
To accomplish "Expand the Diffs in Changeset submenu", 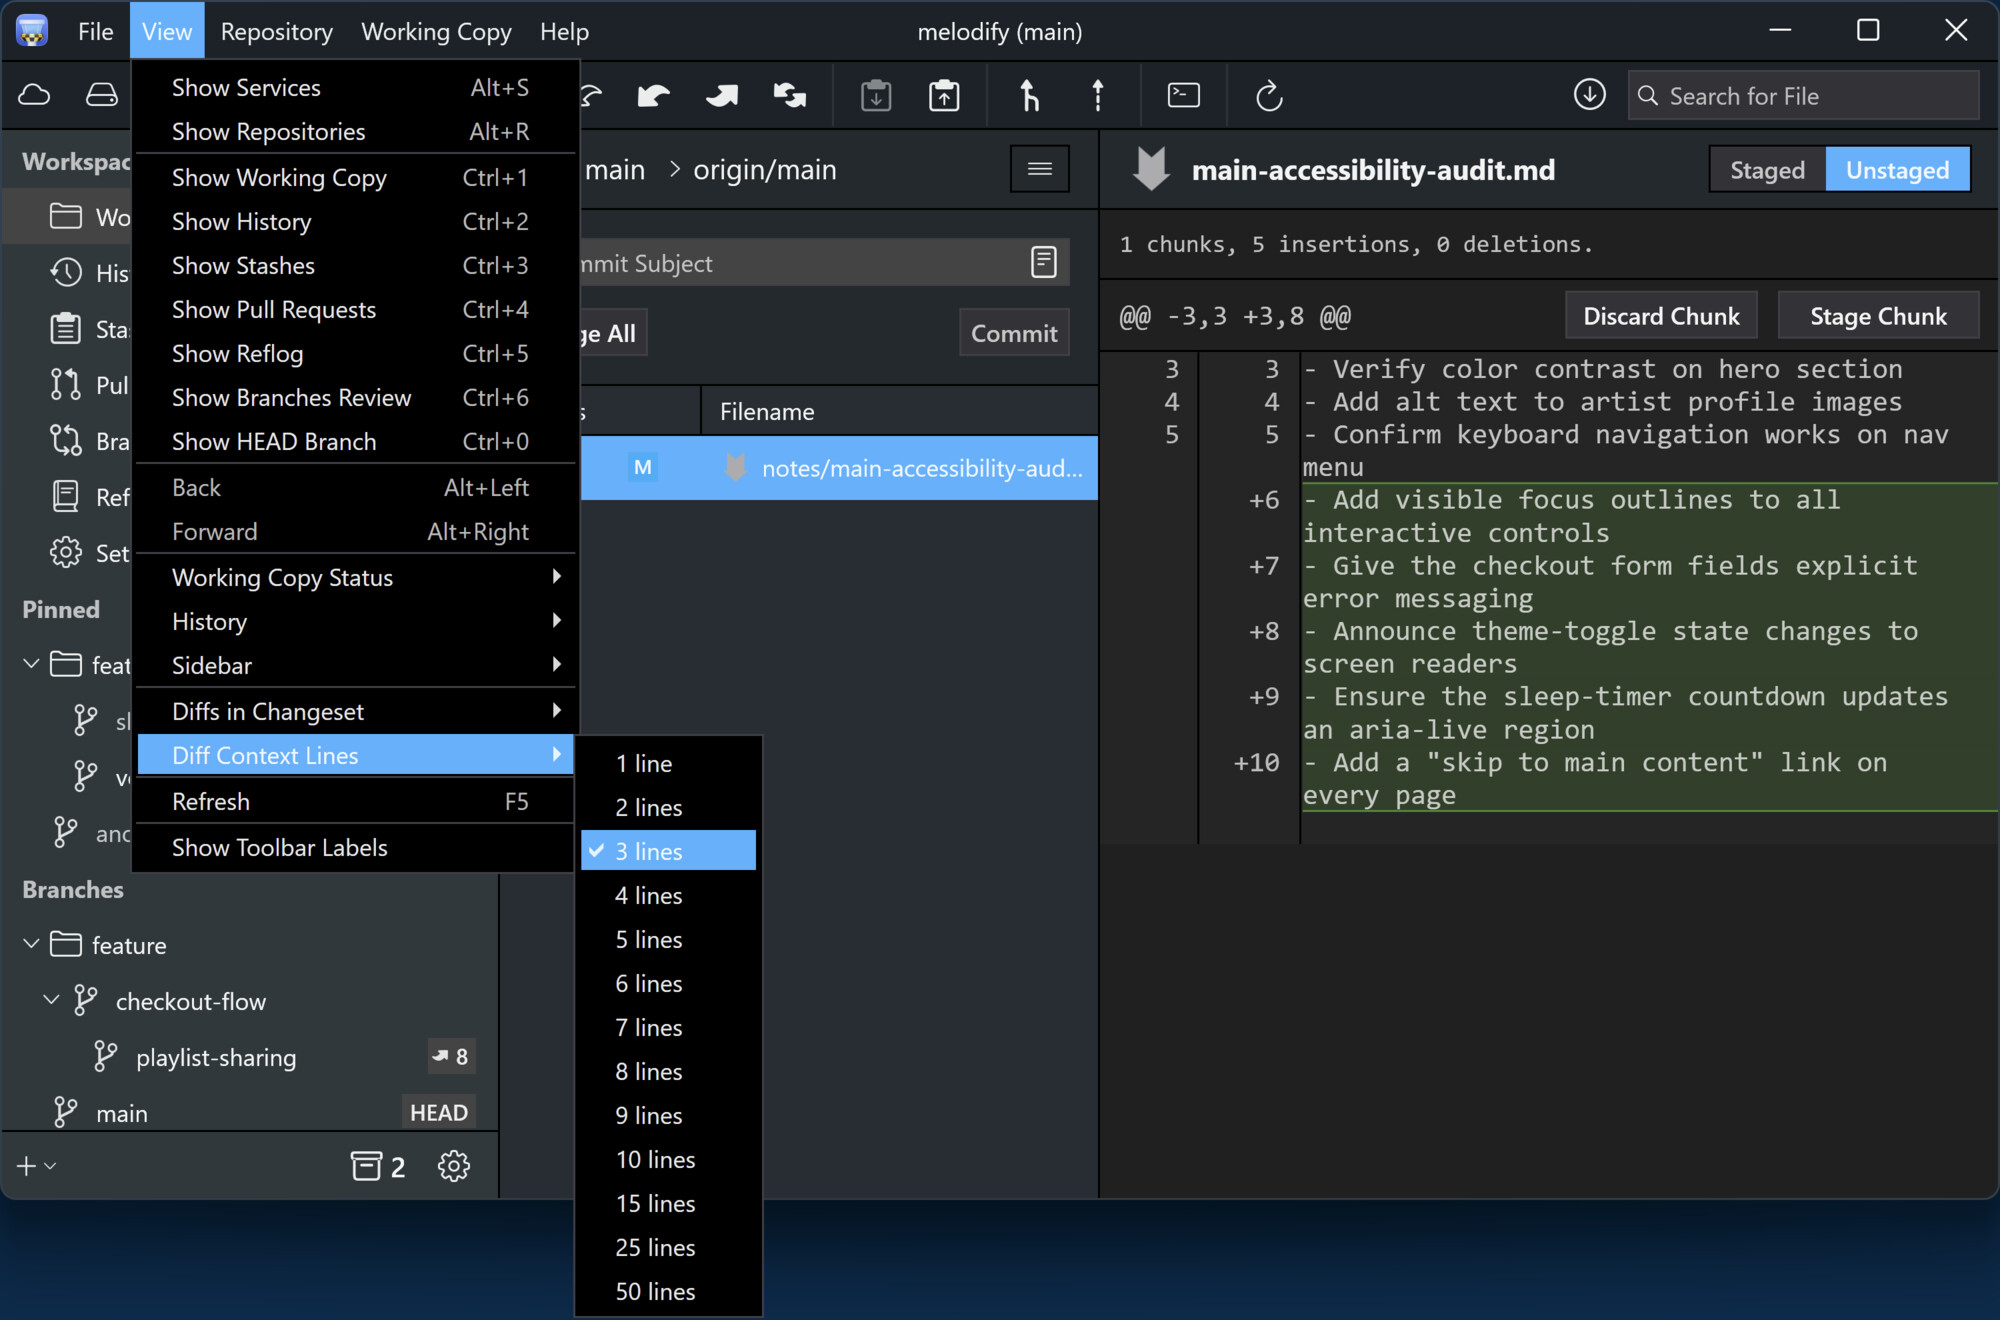I will [x=355, y=711].
